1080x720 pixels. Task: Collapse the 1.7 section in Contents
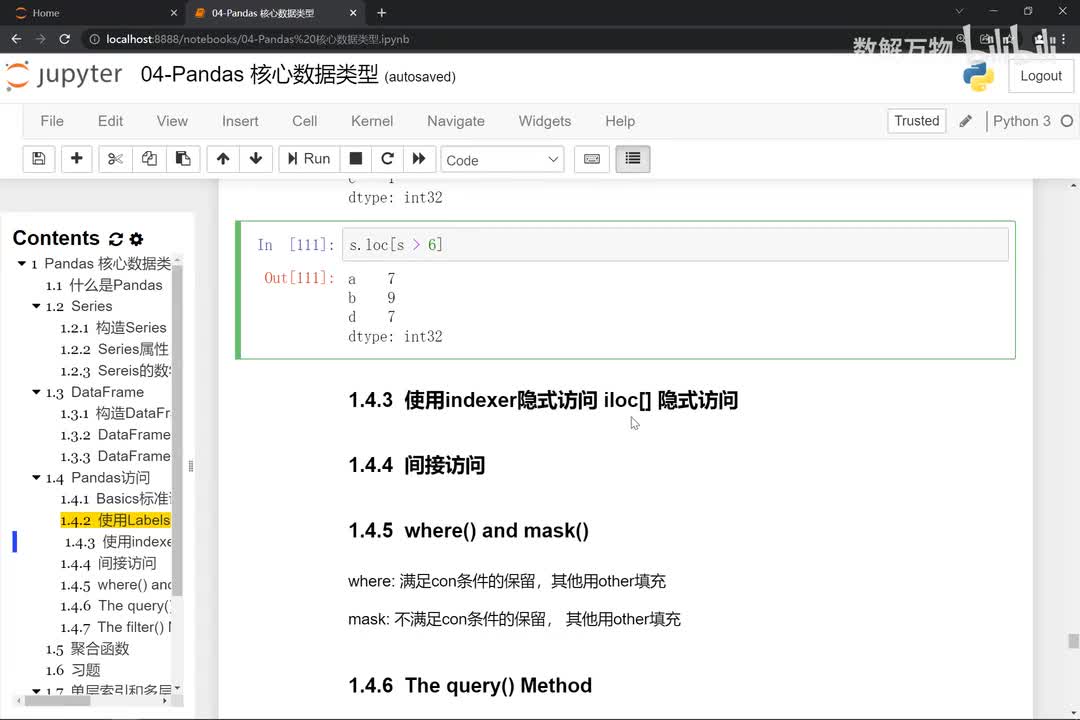(x=36, y=690)
